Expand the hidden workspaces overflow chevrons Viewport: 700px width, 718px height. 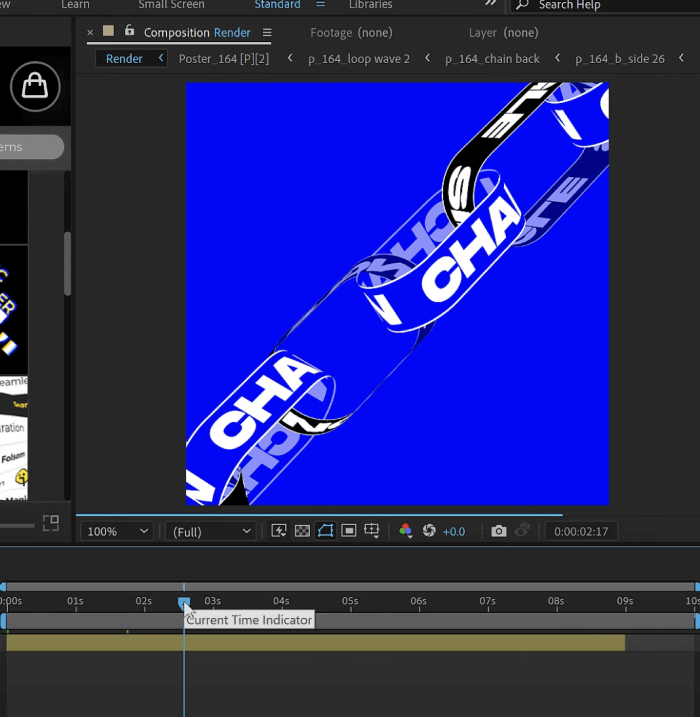(x=490, y=4)
